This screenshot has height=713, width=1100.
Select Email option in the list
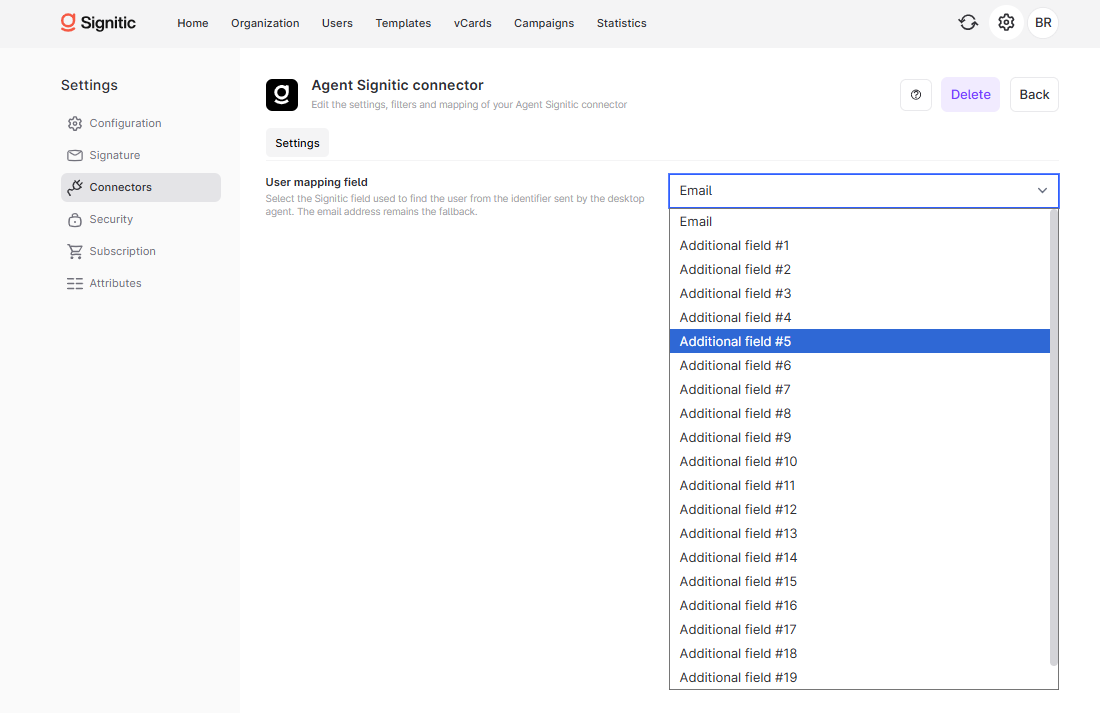coord(859,222)
